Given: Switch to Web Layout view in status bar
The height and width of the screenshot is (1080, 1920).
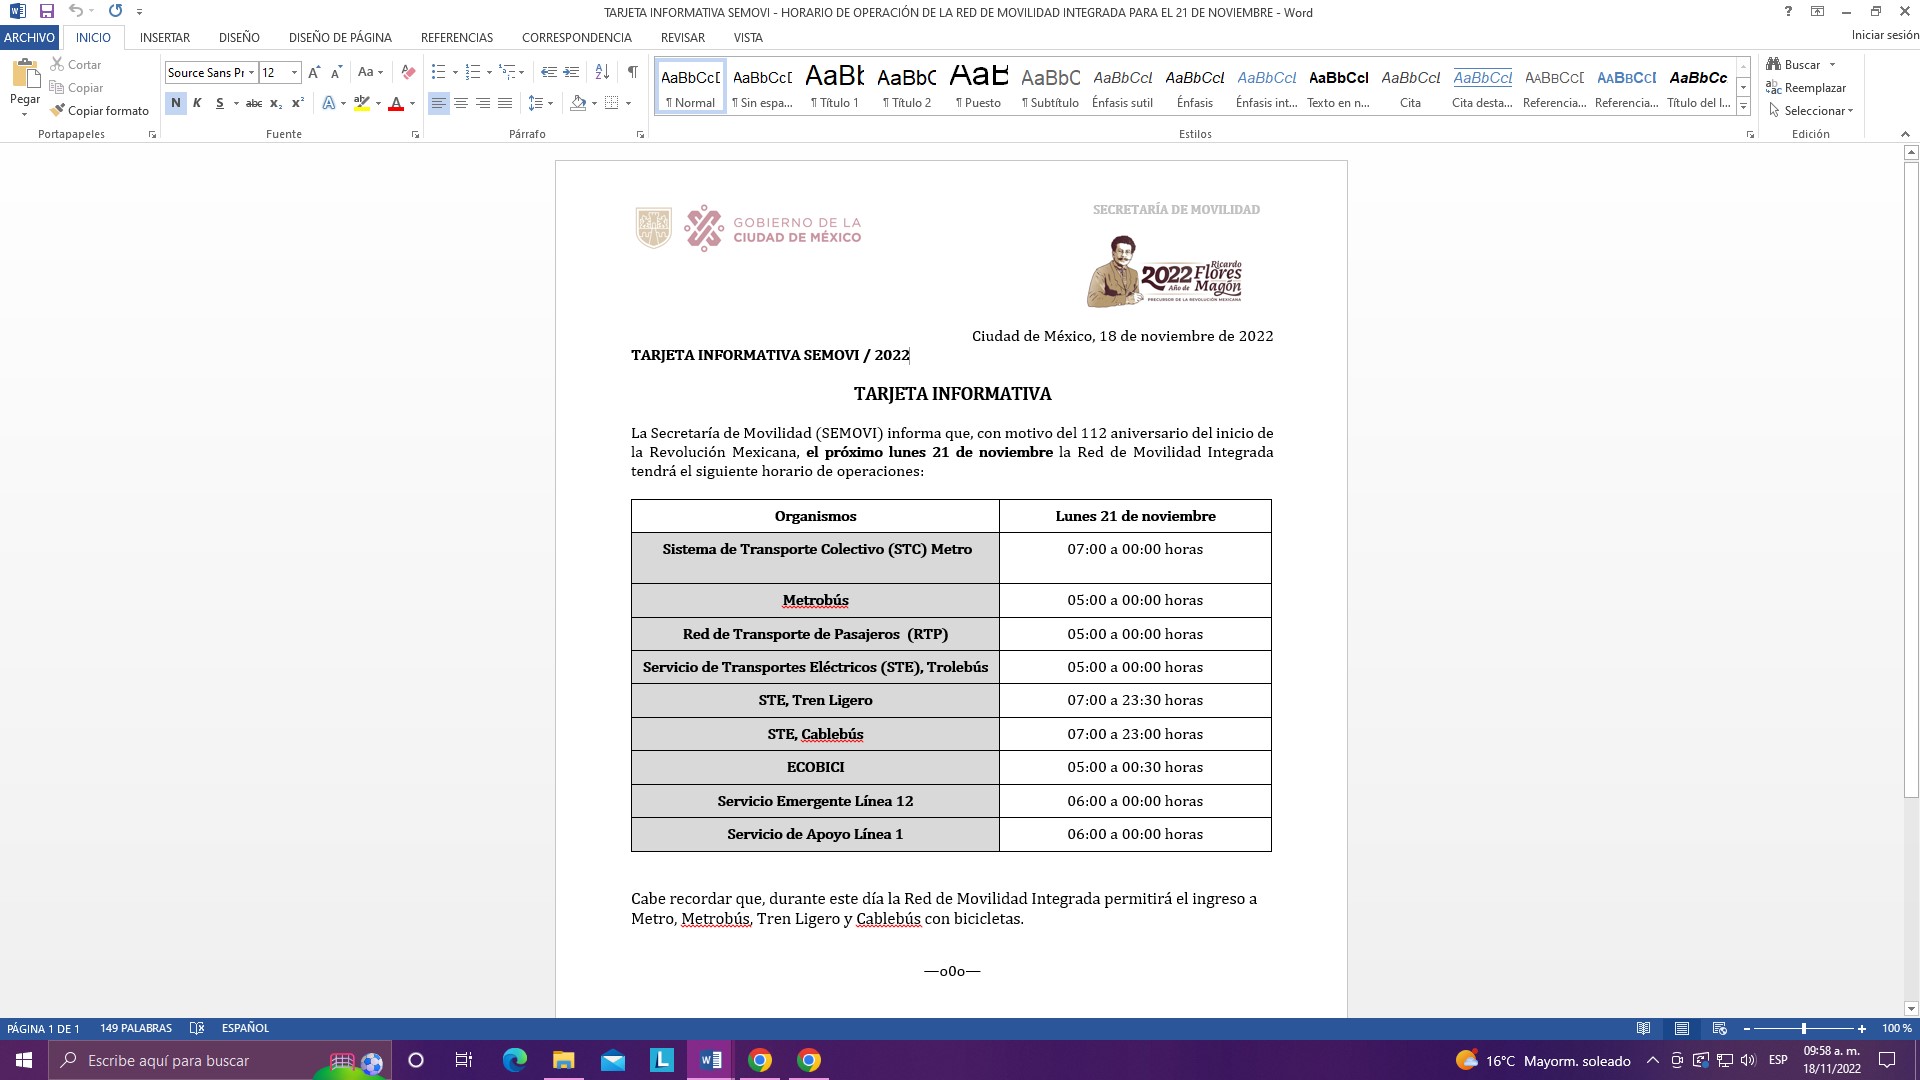Looking at the screenshot, I should point(1720,1028).
